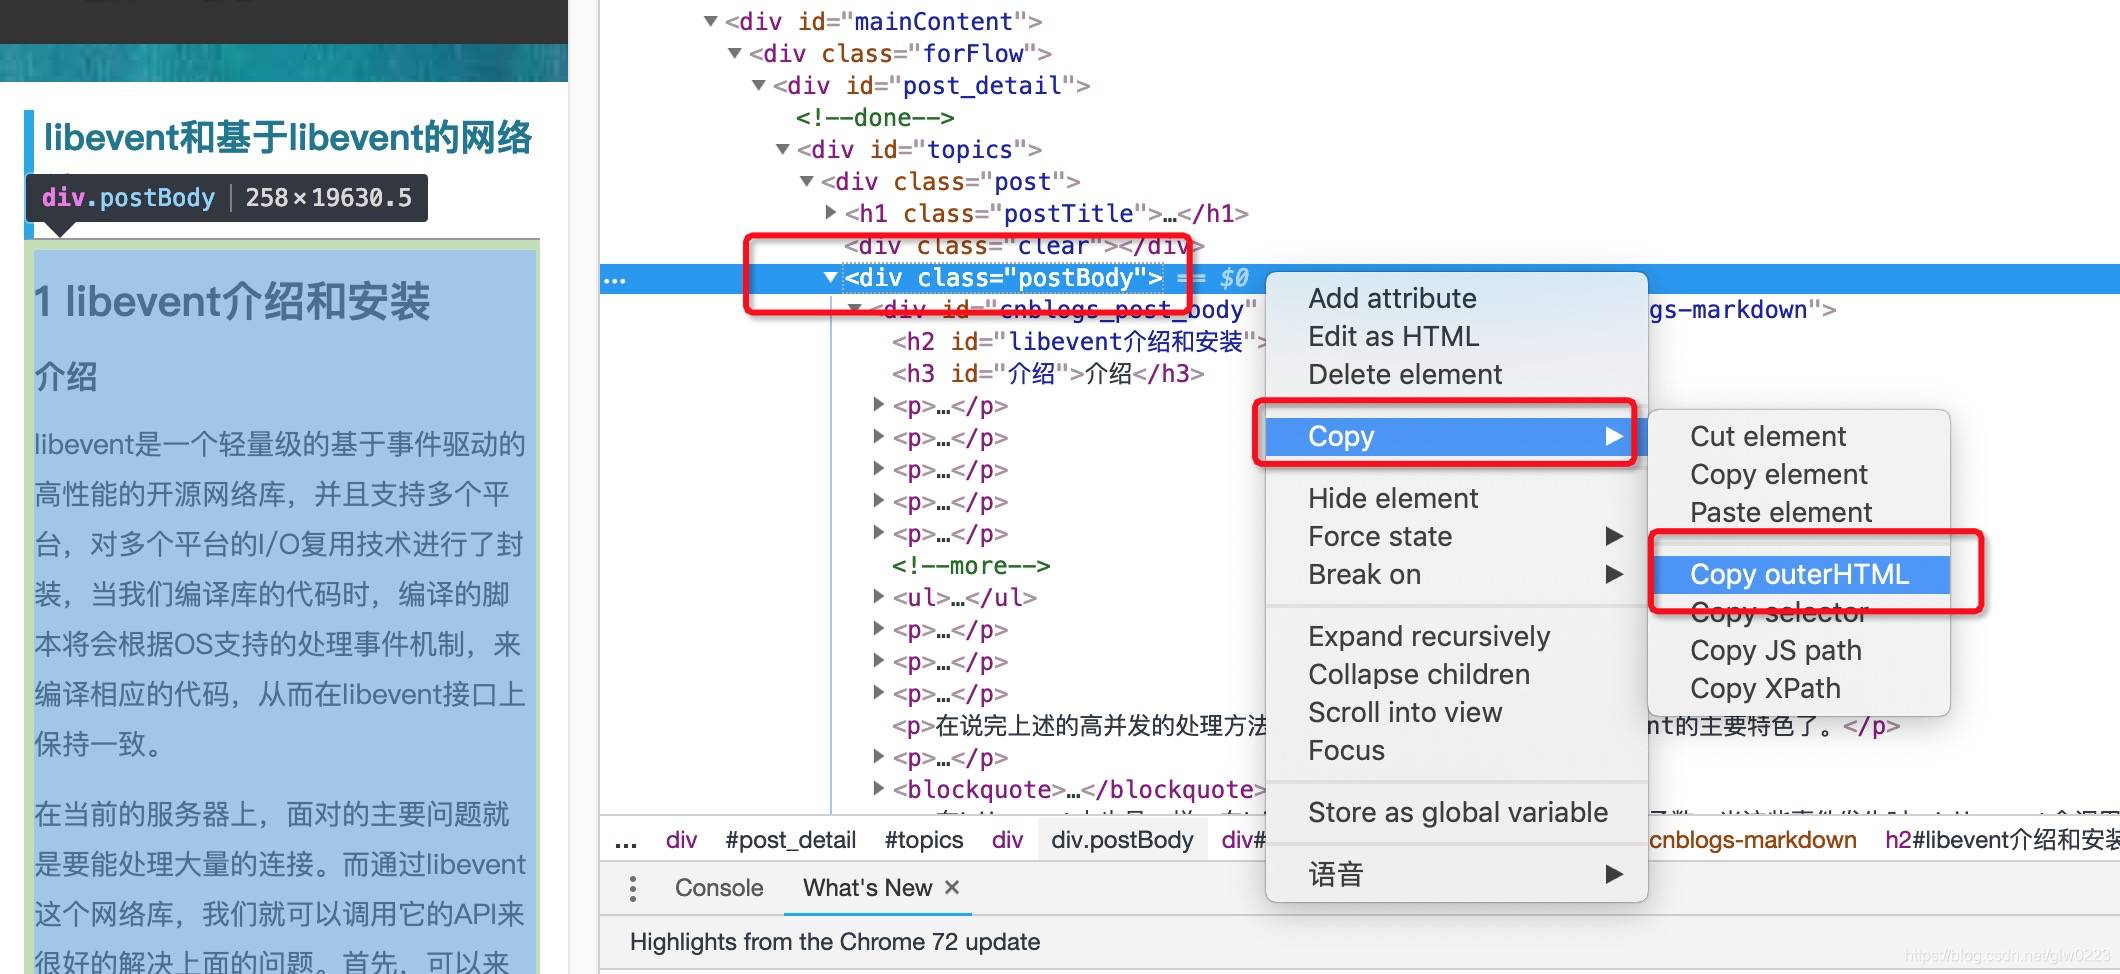
Task: Select Paste element in submenu
Action: tap(1799, 512)
